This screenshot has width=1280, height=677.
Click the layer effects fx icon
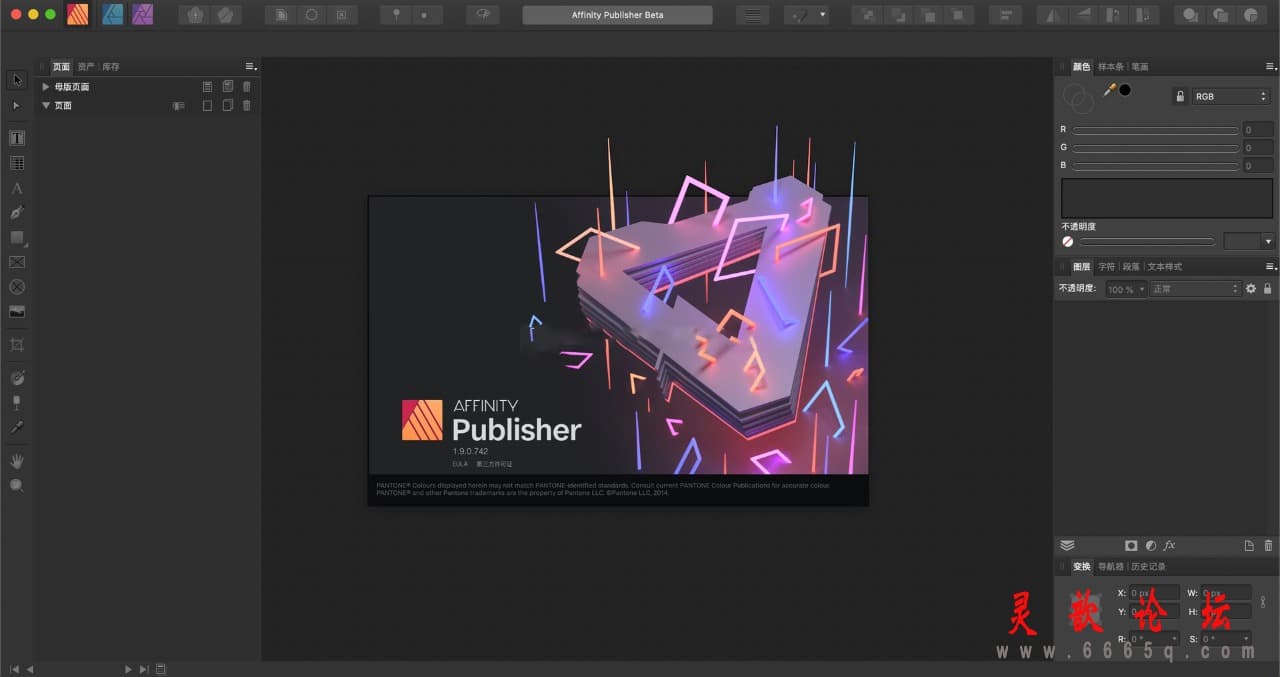(x=1169, y=545)
